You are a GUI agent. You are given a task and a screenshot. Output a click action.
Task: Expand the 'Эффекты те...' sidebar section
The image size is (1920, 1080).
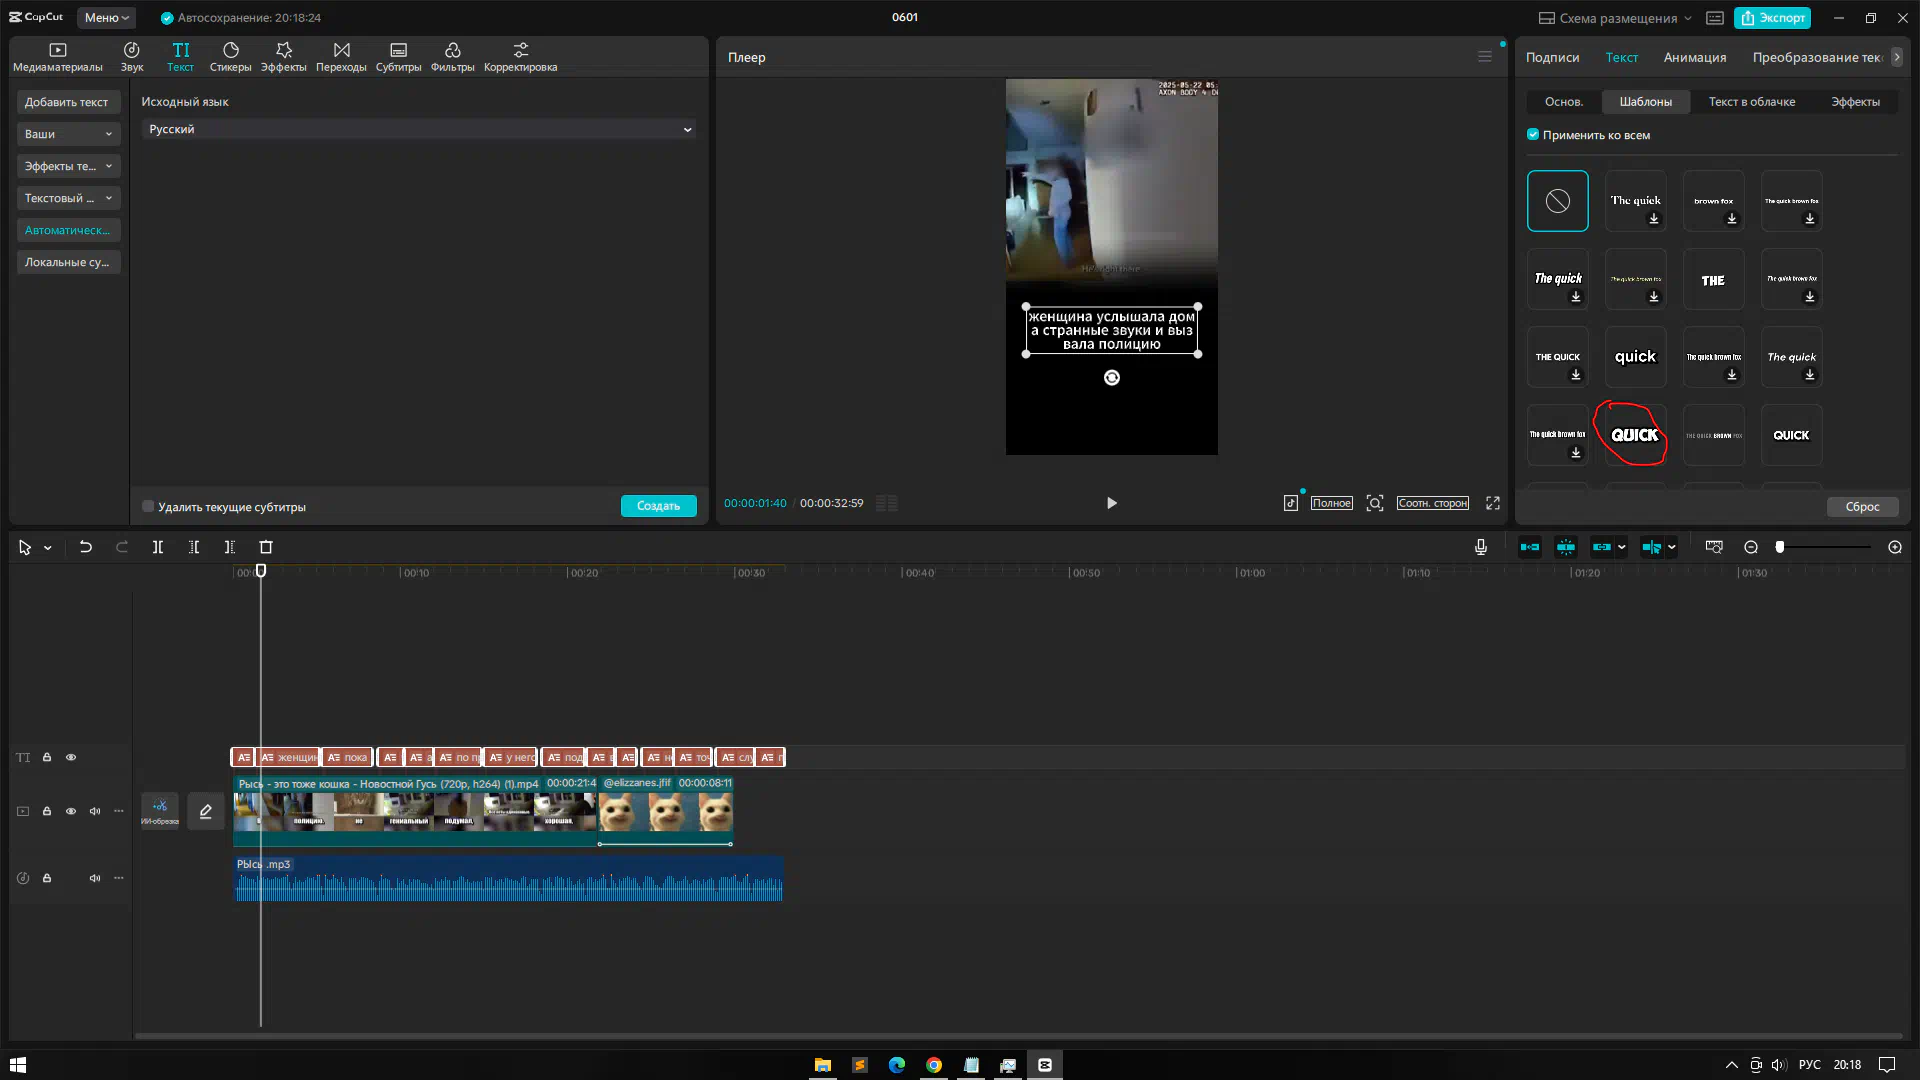coord(68,166)
